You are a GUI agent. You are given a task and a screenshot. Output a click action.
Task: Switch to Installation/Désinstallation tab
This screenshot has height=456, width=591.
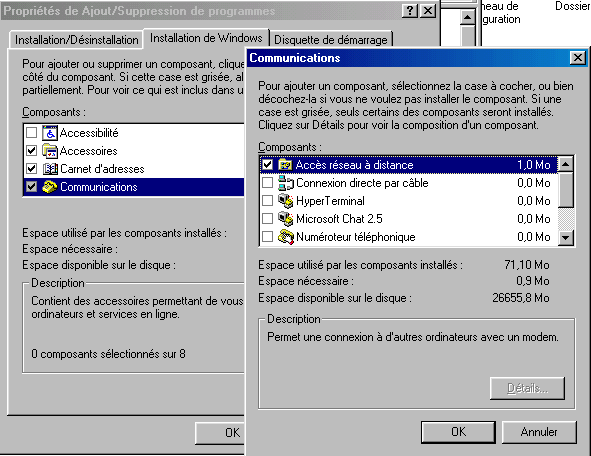click(x=77, y=40)
